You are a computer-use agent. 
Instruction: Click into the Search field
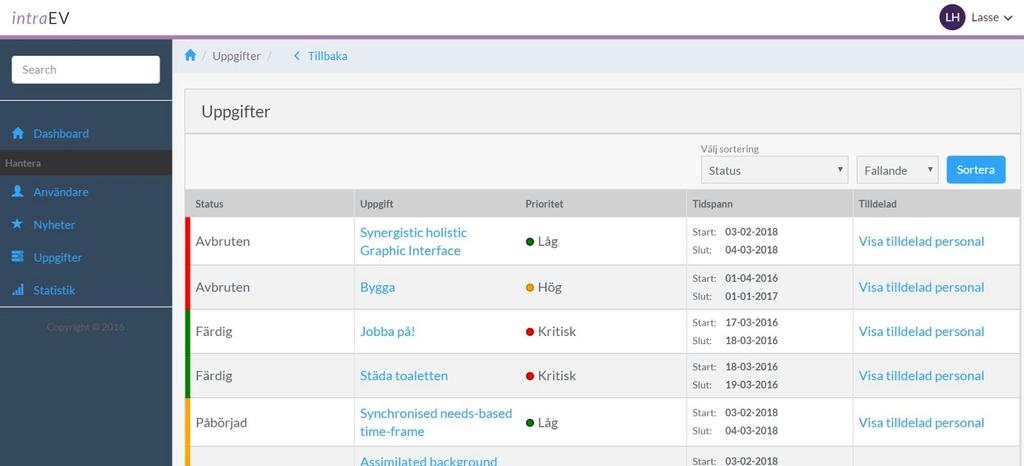tap(86, 70)
